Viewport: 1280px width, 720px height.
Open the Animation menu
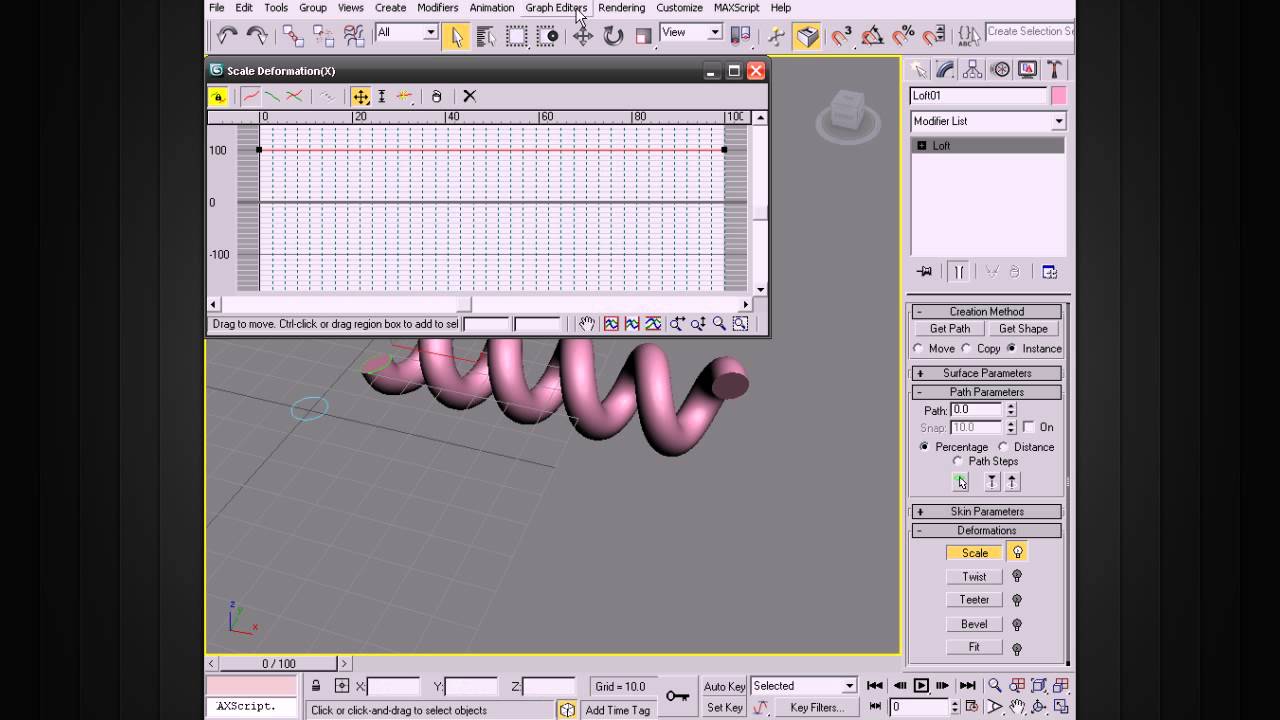click(x=492, y=8)
